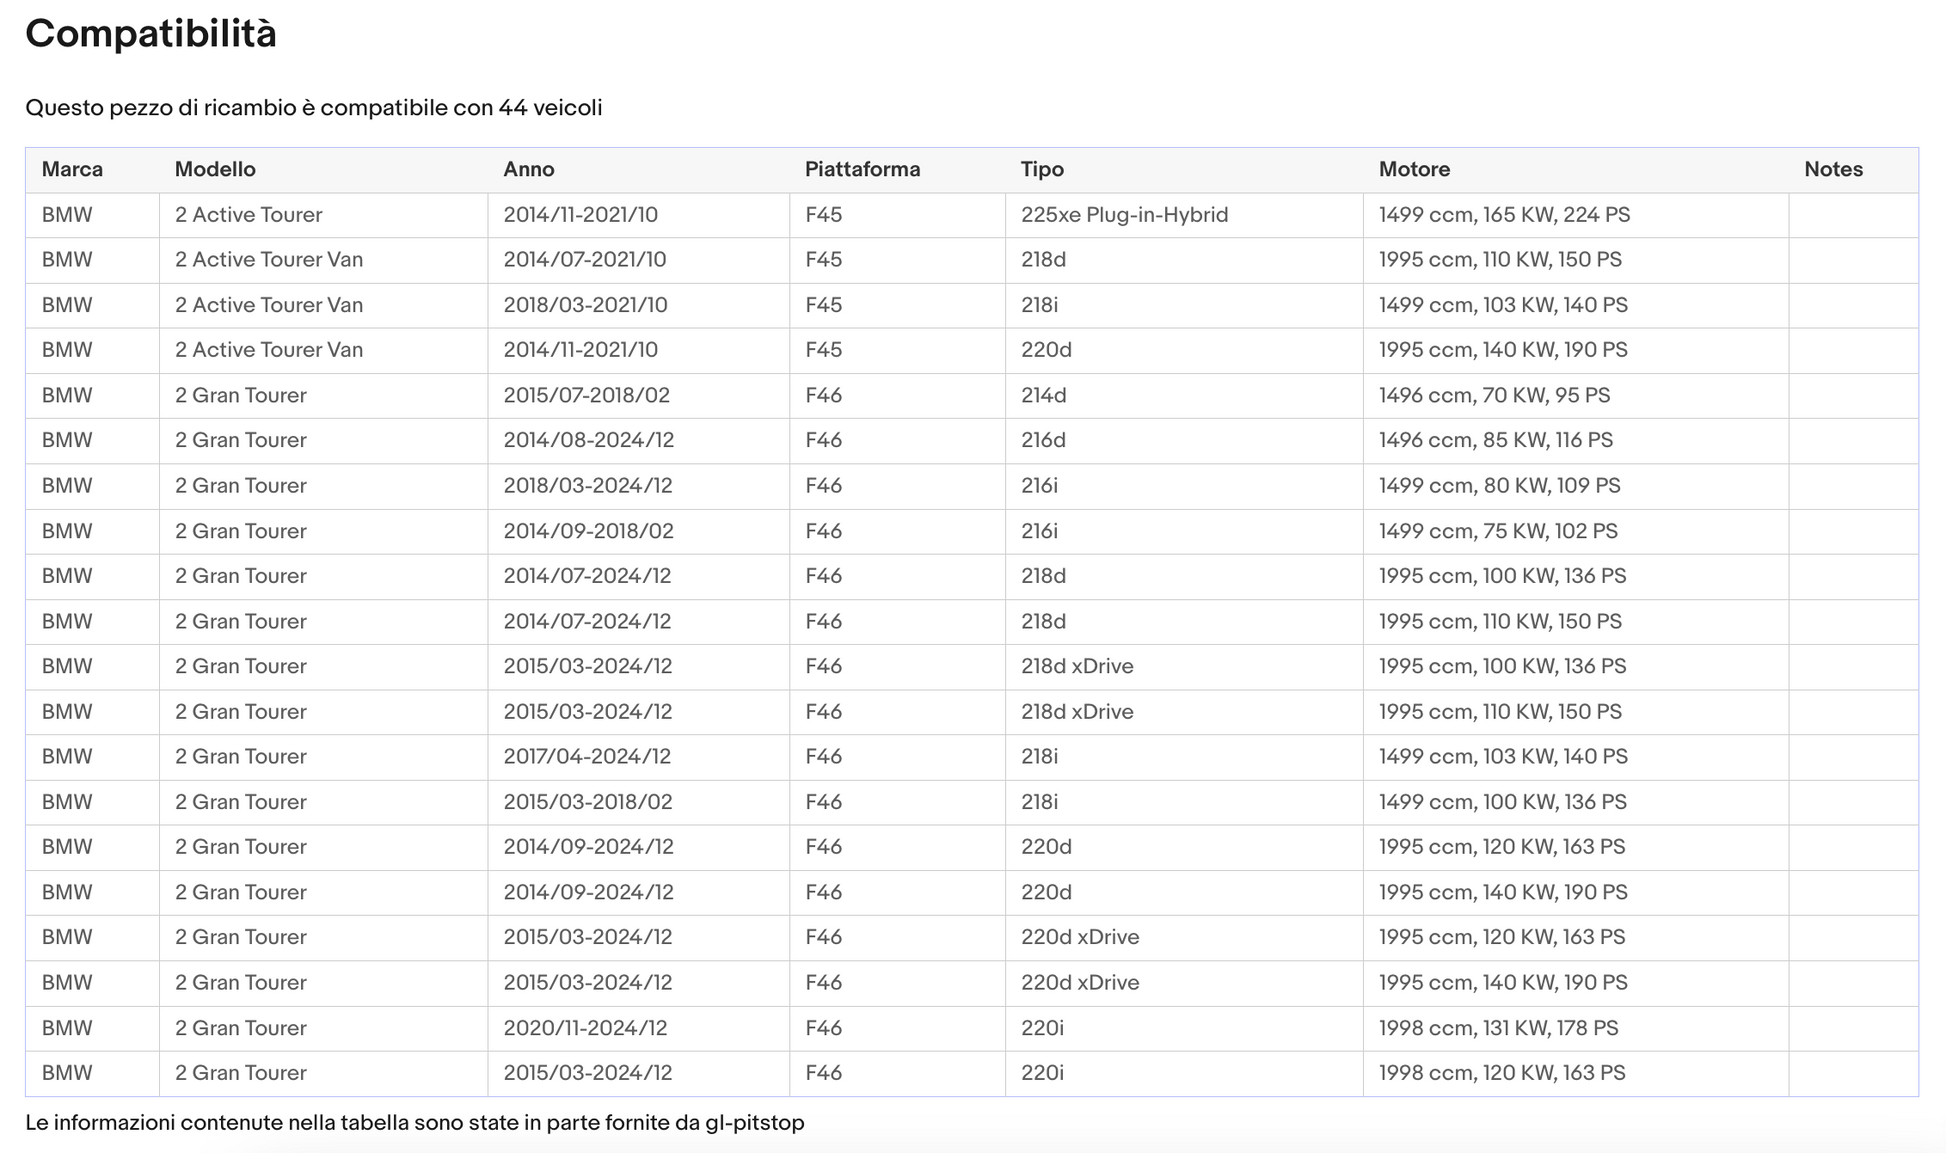Select the 1496 ccm, 85 KW, 116 PS cell

click(x=1575, y=440)
